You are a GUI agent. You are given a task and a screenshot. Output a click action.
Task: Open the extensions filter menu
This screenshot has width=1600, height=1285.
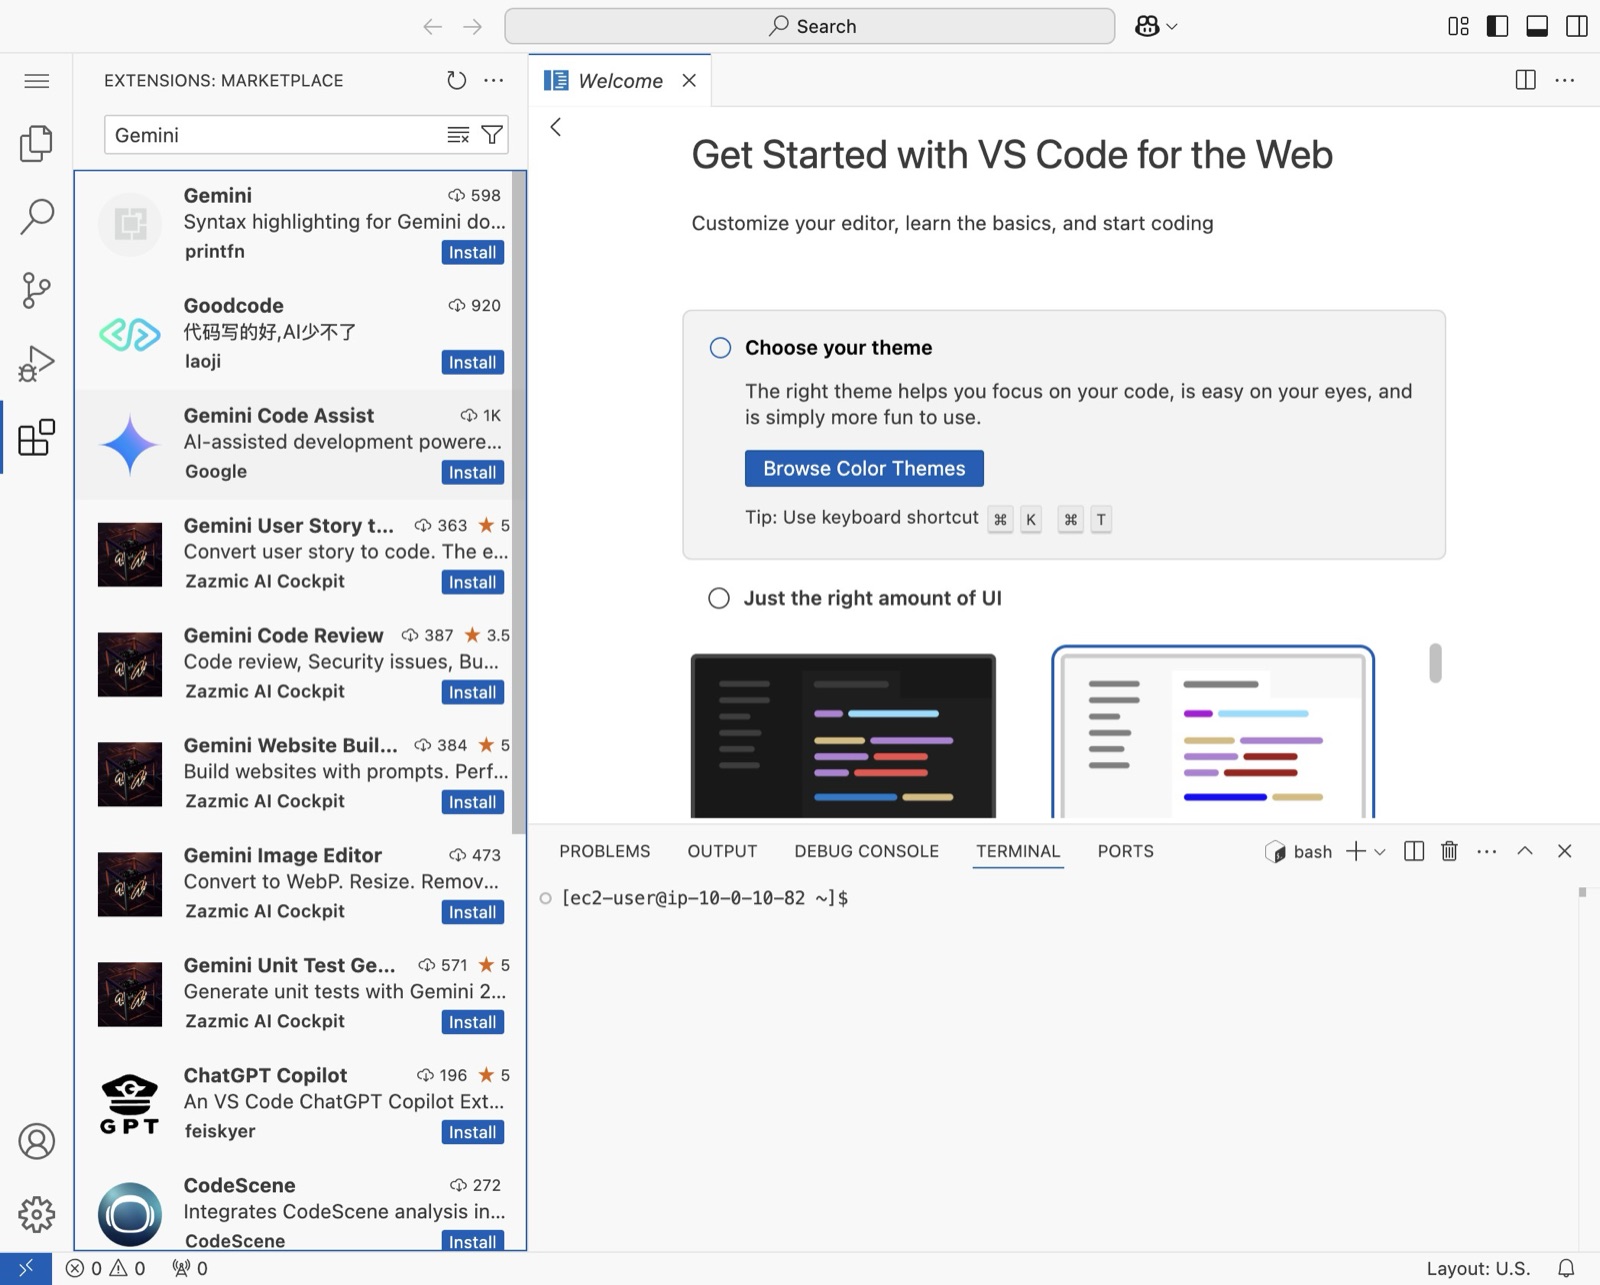click(492, 135)
